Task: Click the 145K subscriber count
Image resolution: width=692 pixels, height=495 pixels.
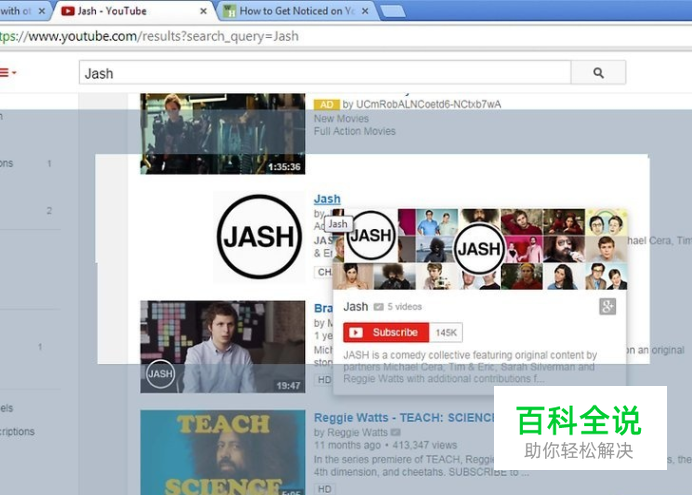Action: click(446, 332)
